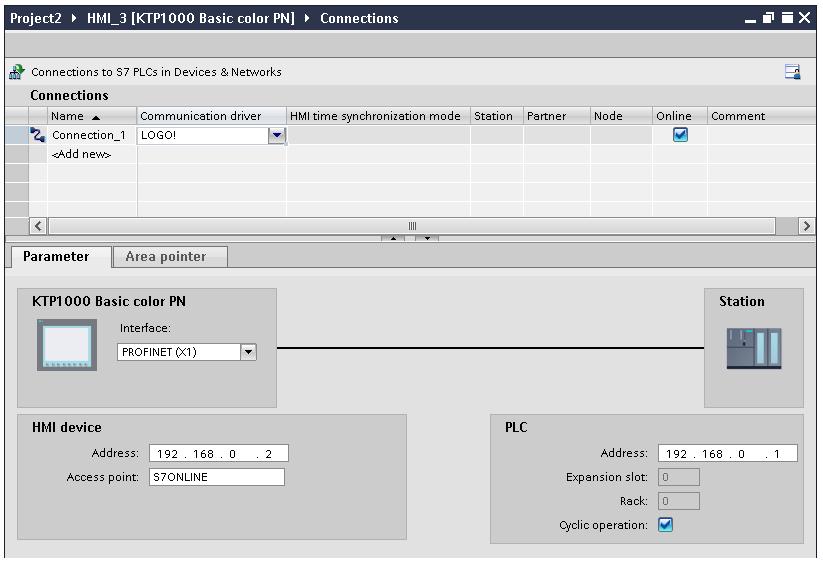Click the Expansion slot field
This screenshot has width=823, height=562.
tap(679, 477)
